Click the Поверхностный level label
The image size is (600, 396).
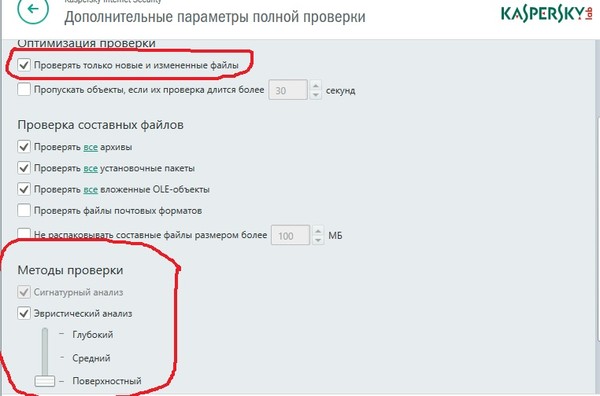[107, 381]
